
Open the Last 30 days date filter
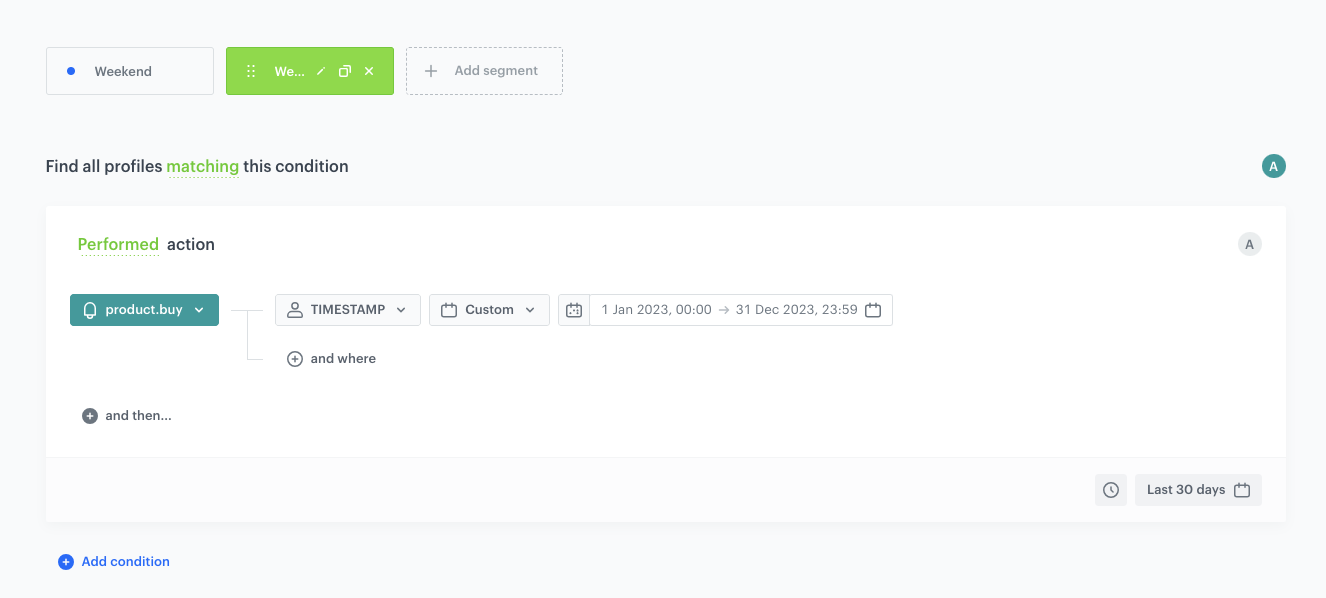1198,490
